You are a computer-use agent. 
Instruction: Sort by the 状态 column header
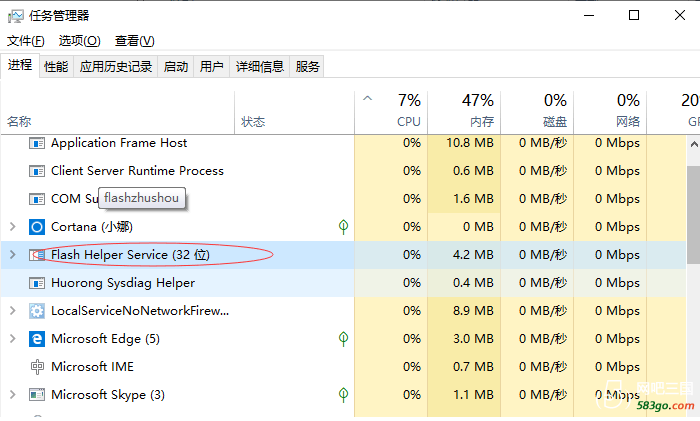[294, 113]
